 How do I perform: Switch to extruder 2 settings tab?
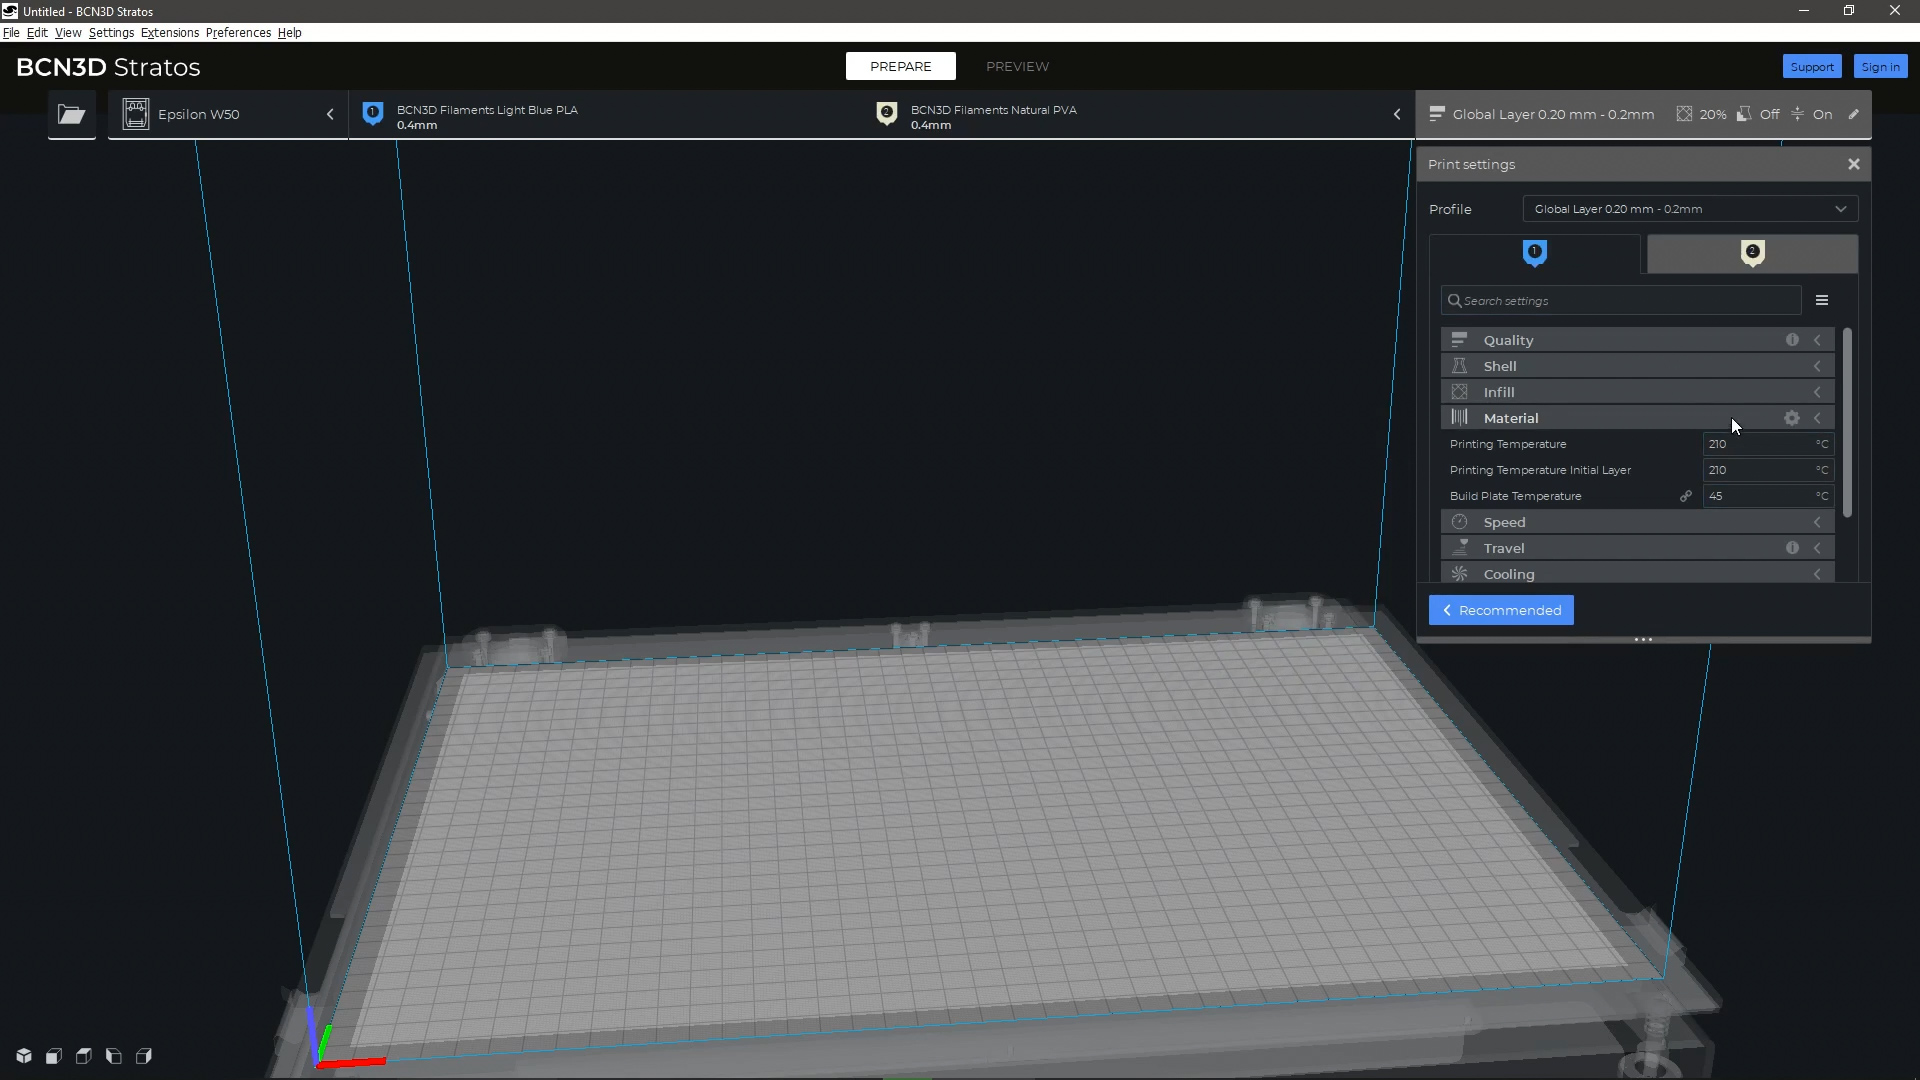click(1752, 254)
